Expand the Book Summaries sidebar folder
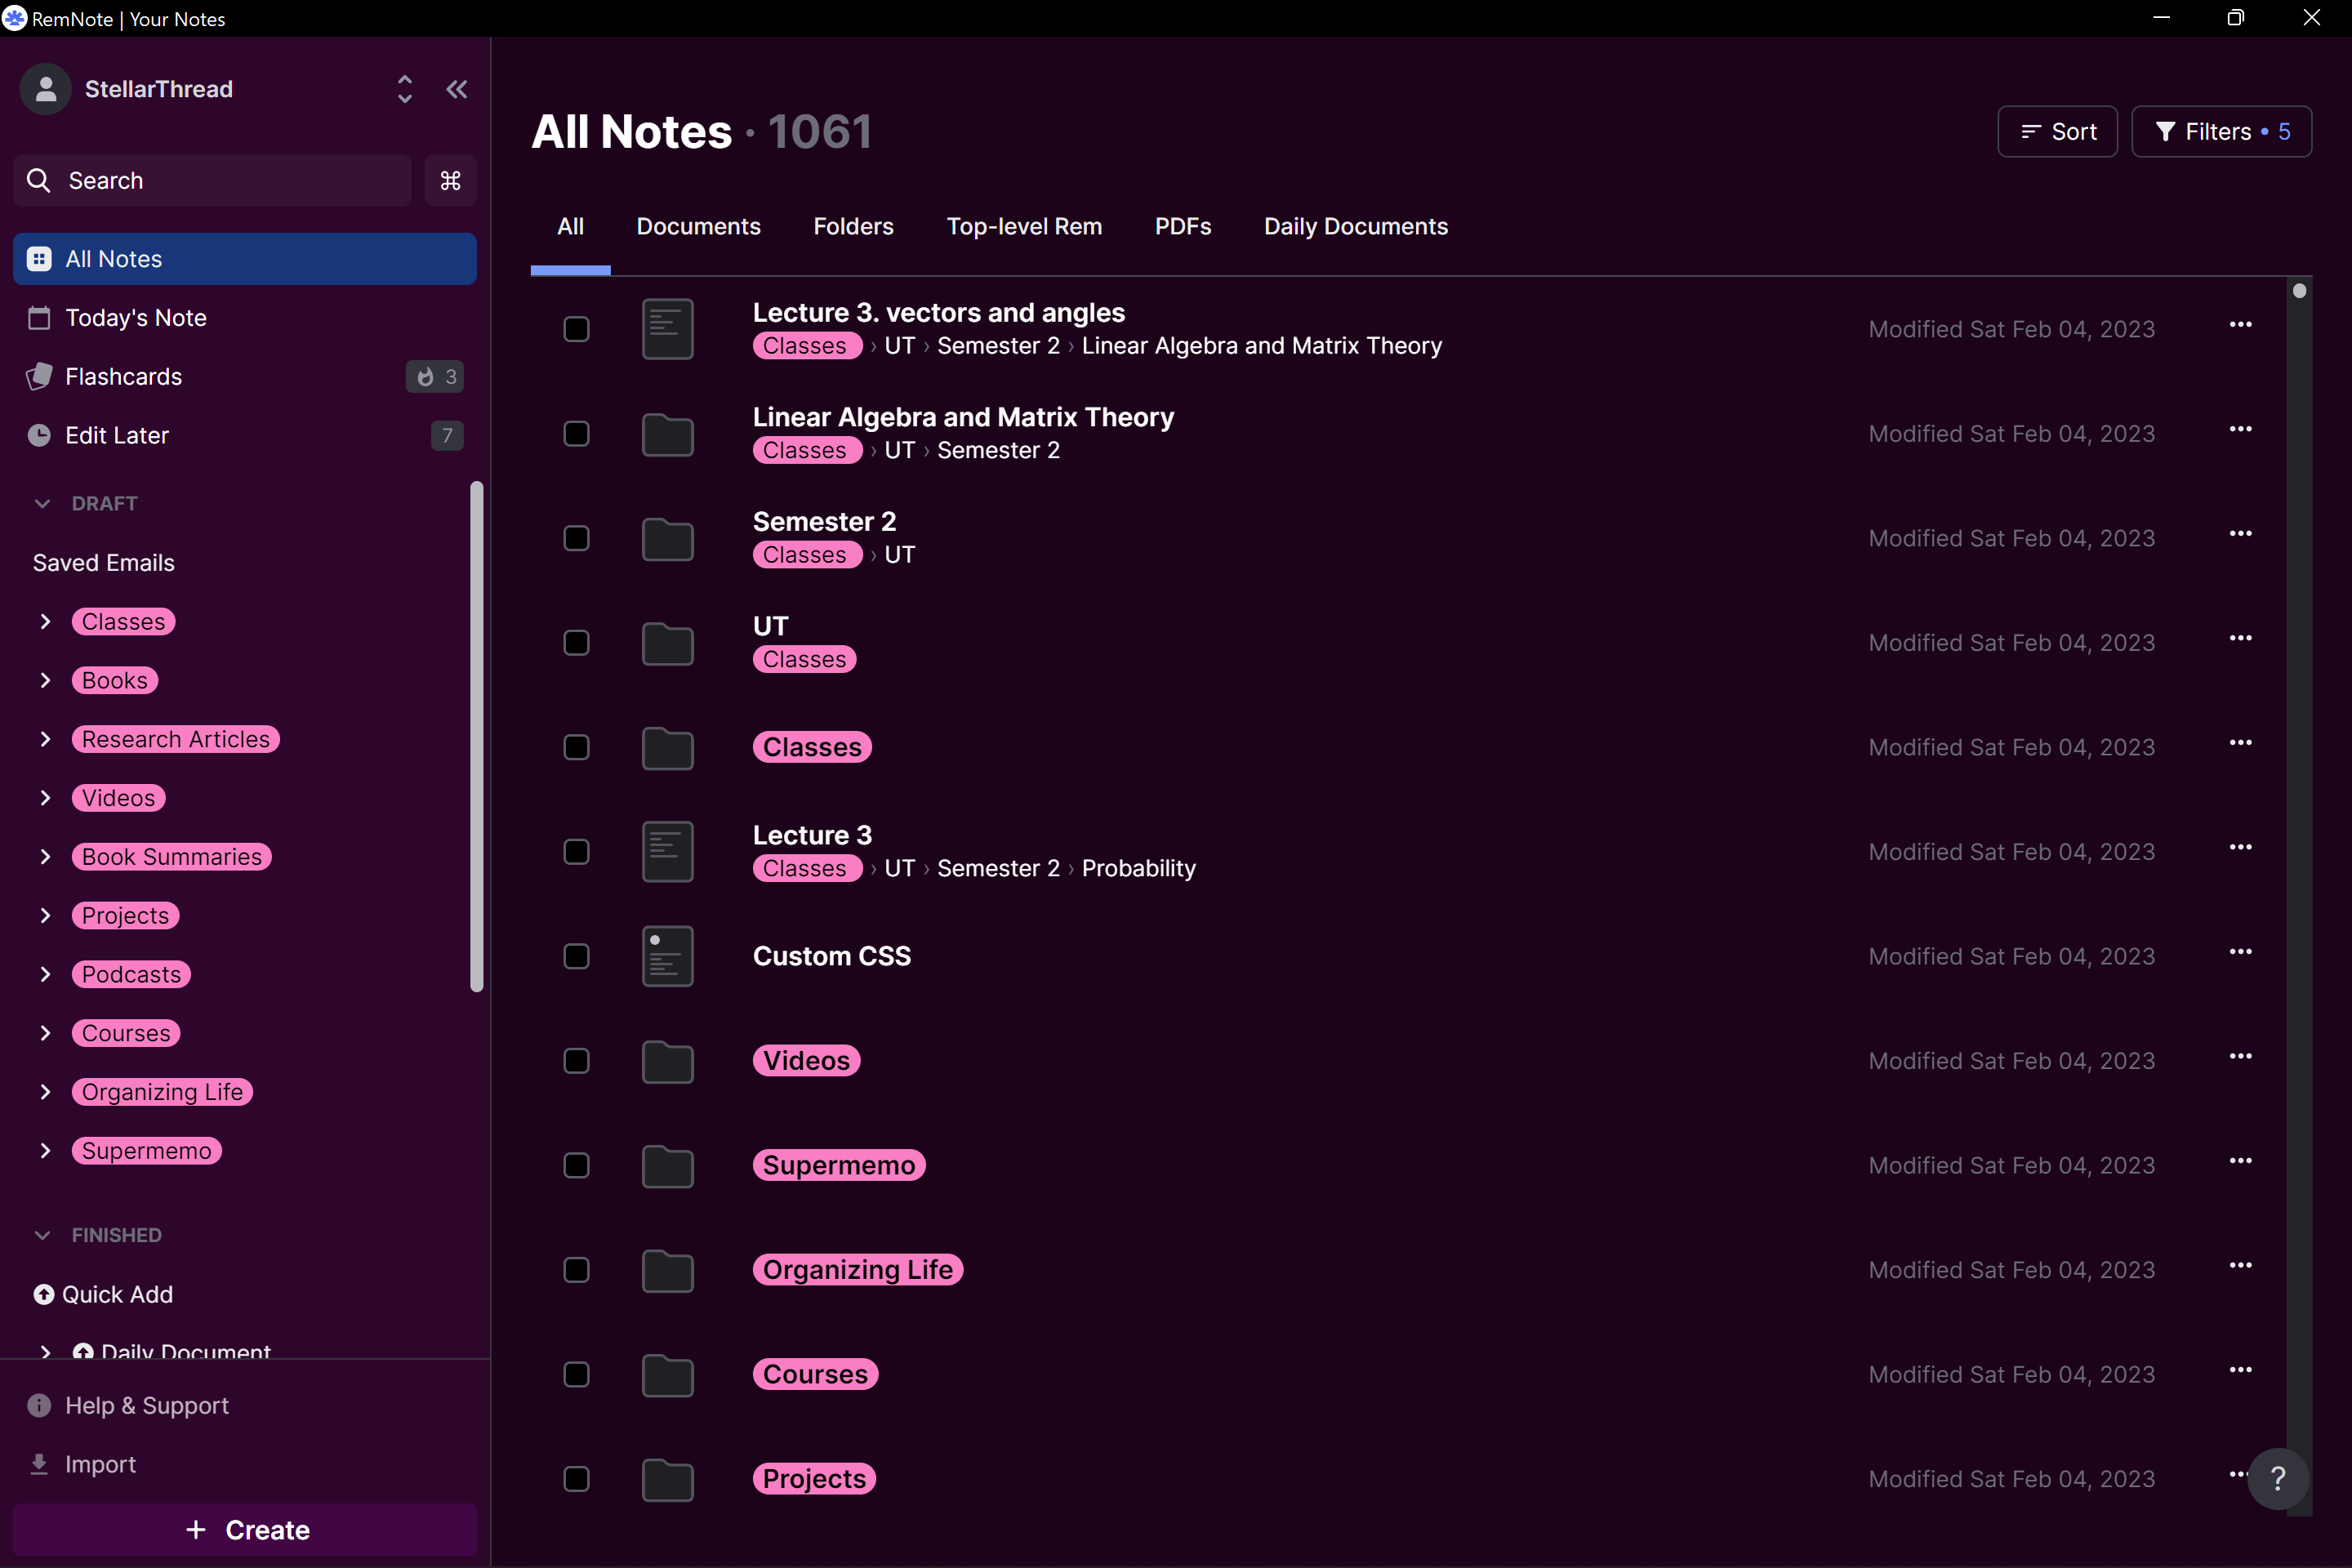This screenshot has width=2352, height=1568. (x=45, y=857)
